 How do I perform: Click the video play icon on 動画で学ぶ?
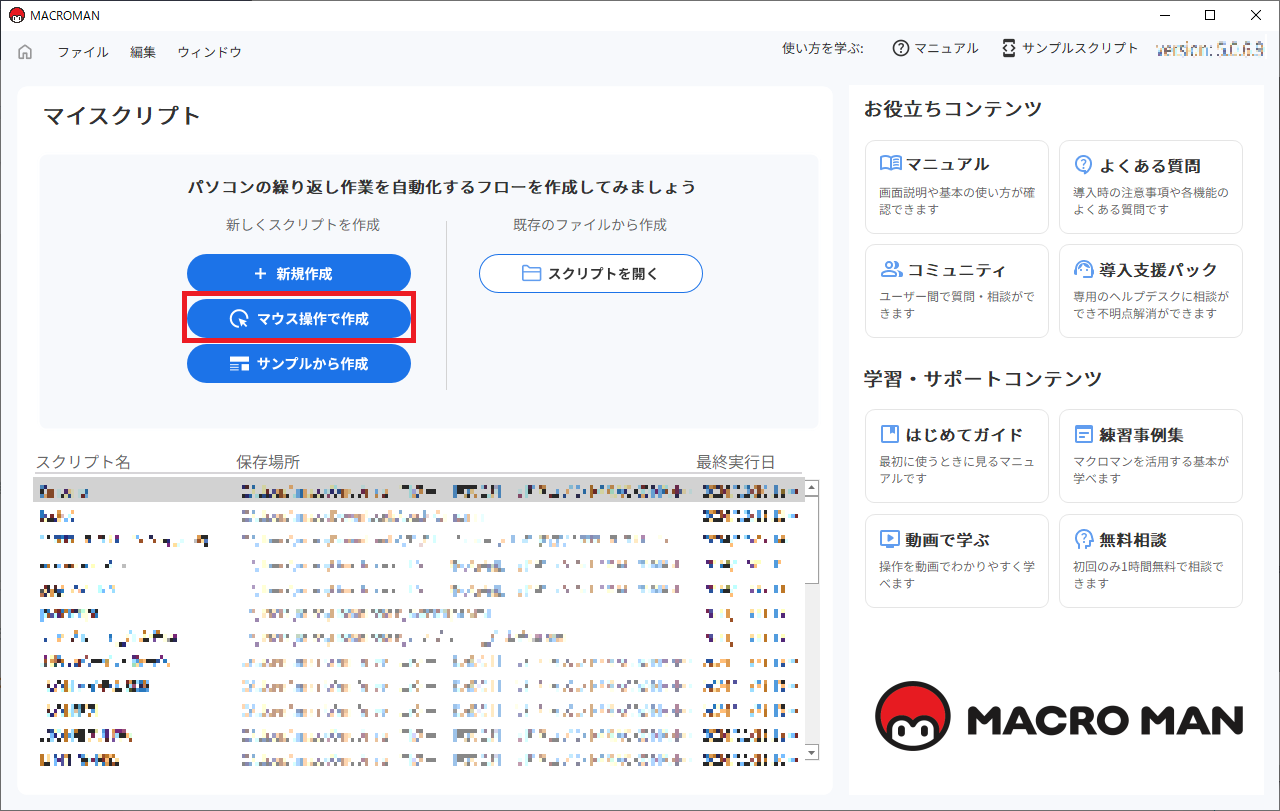tap(890, 539)
